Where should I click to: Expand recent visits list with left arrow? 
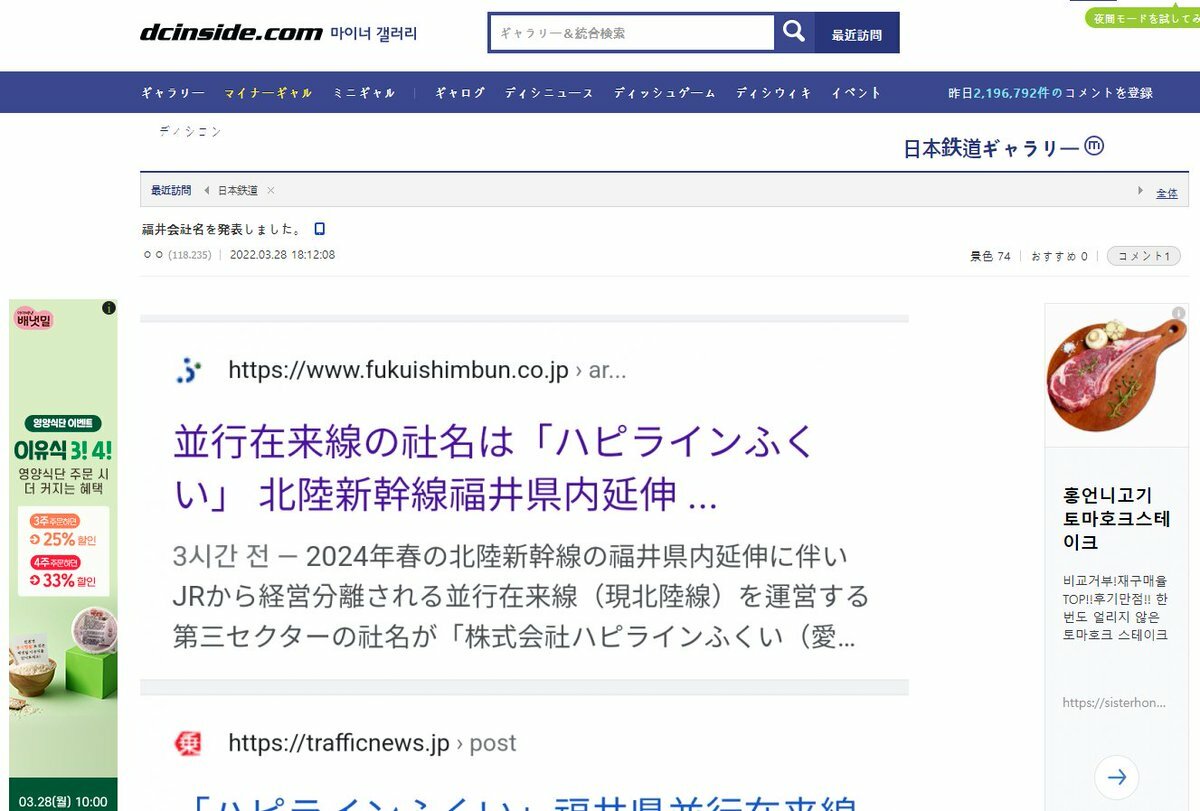pyautogui.click(x=206, y=190)
